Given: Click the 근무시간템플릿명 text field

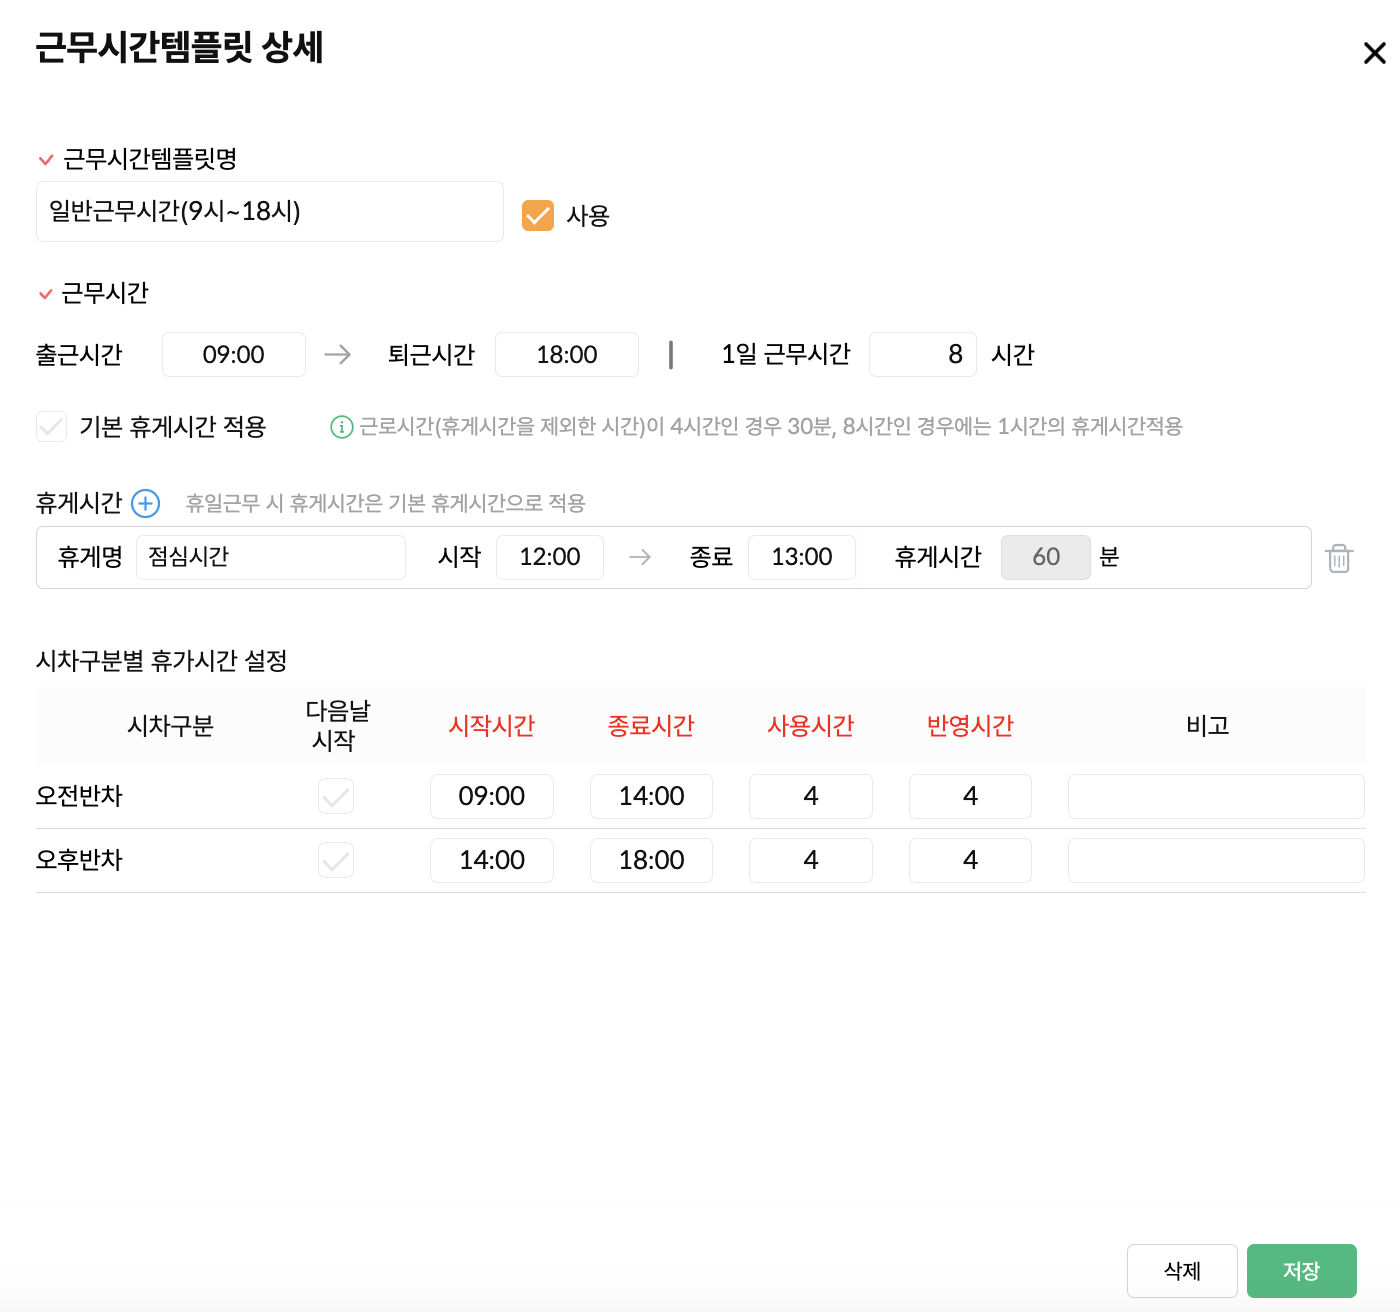Looking at the screenshot, I should 270,212.
